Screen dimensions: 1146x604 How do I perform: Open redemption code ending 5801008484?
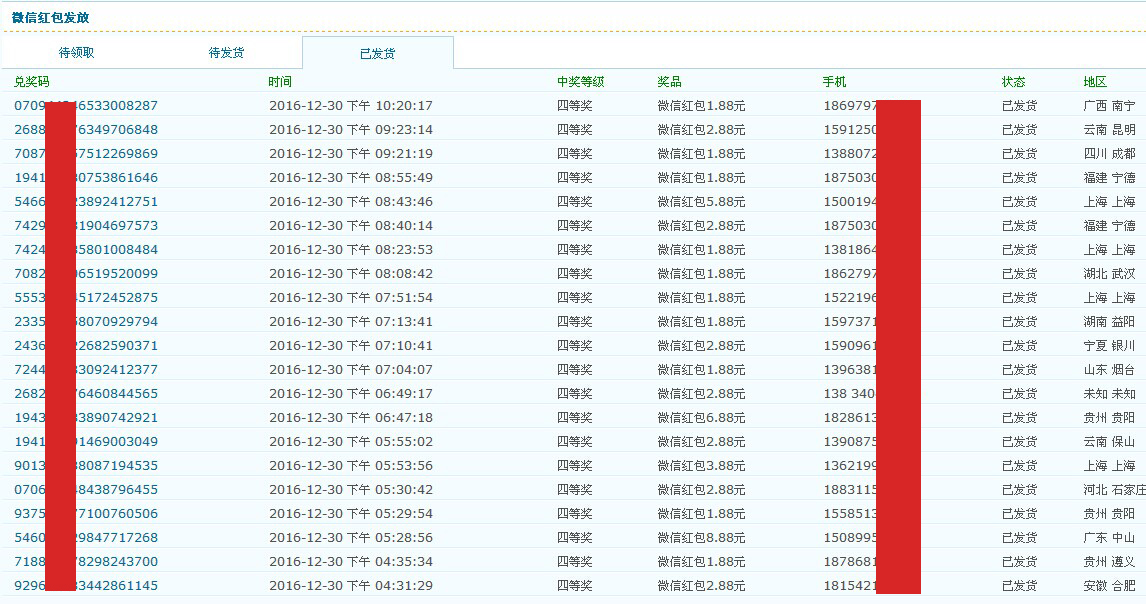click(x=86, y=249)
